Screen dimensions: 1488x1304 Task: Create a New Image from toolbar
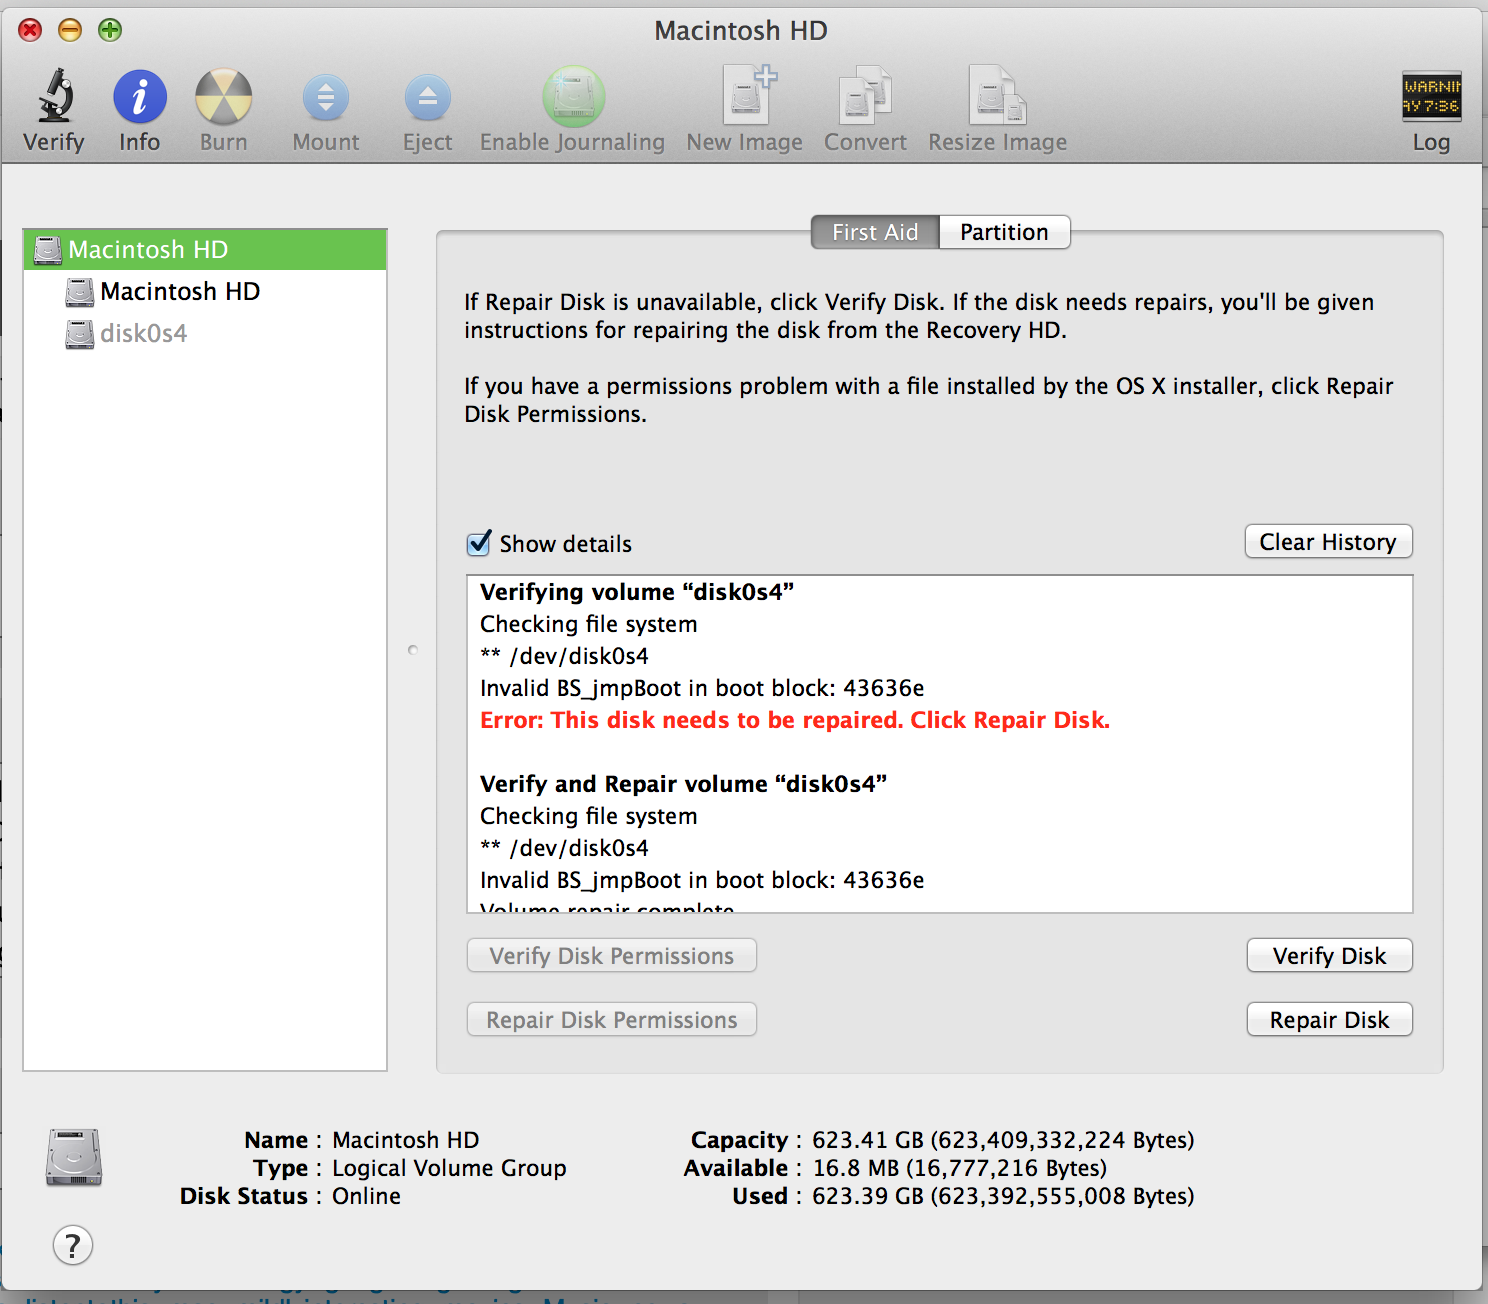(x=748, y=95)
